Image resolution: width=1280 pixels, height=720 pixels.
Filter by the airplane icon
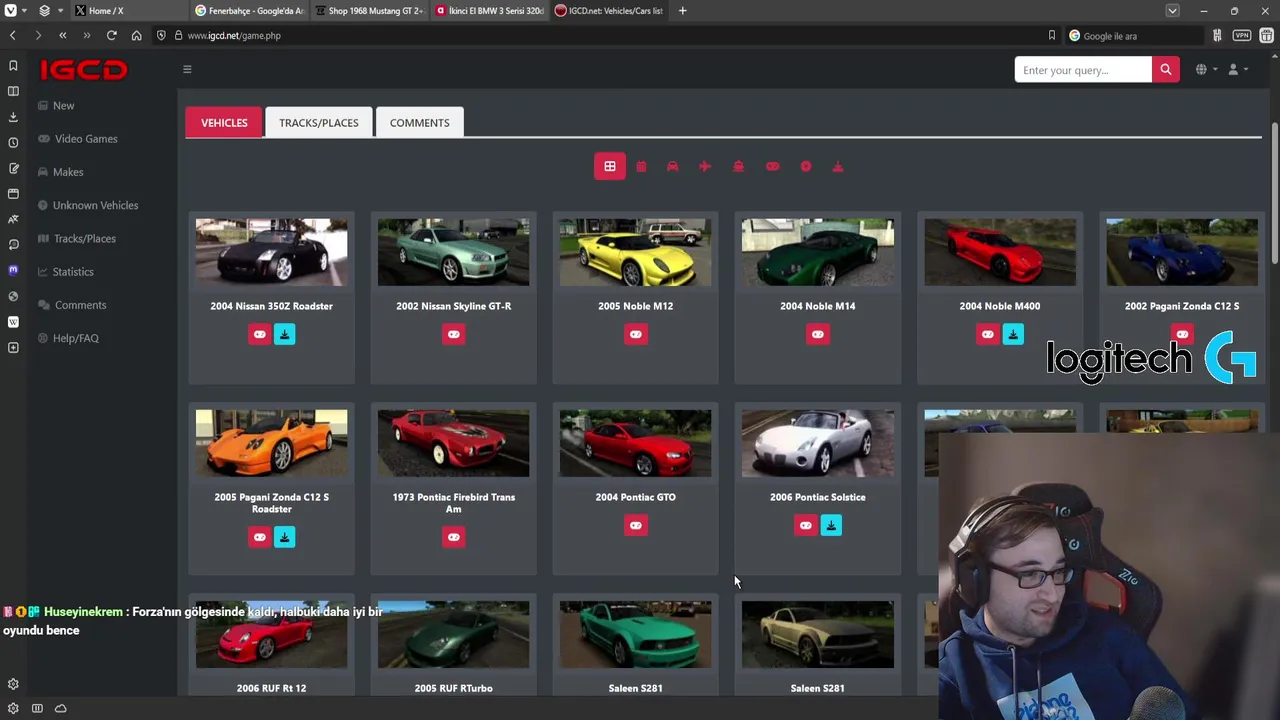(705, 166)
